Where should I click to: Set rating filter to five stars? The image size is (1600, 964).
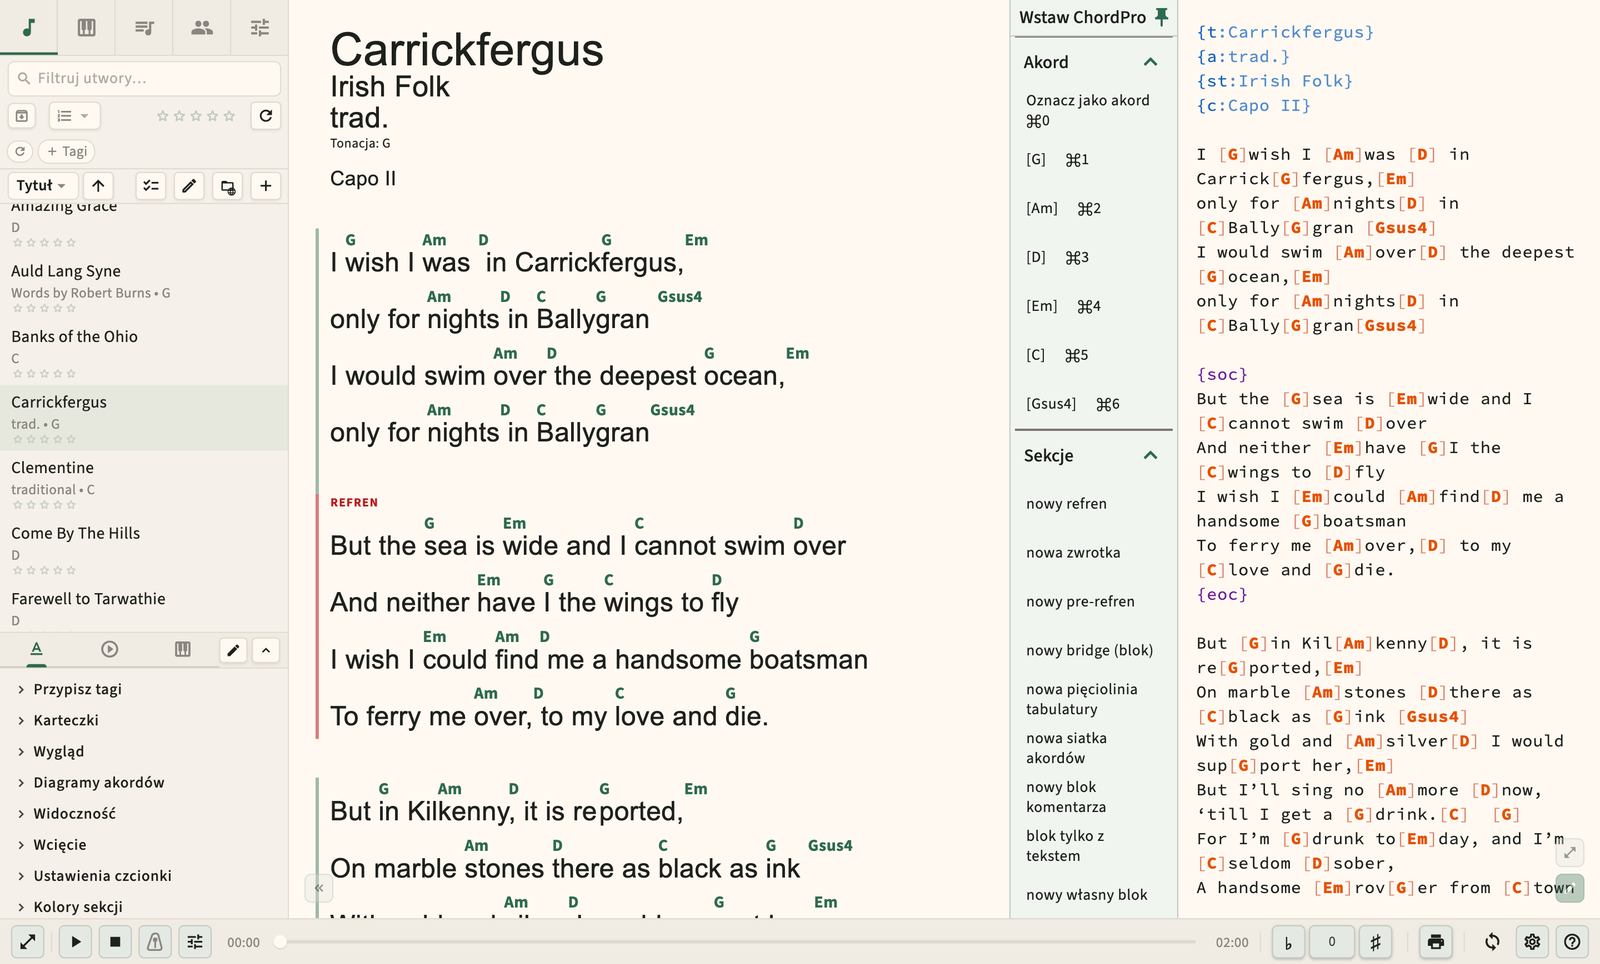coord(229,116)
